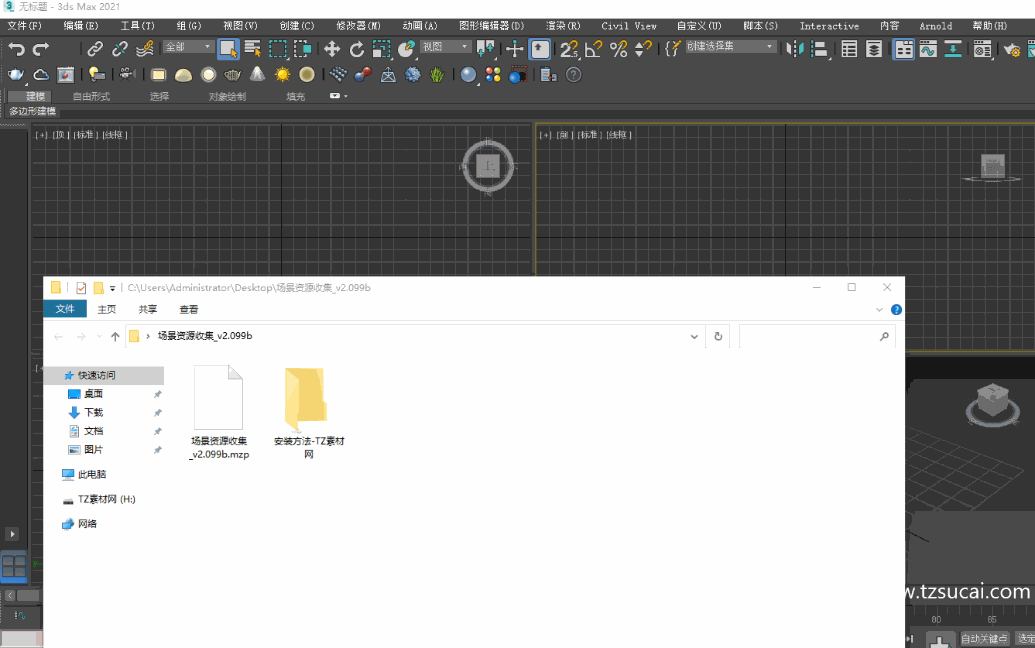
Task: Click the 自动关键点 button
Action: [x=984, y=638]
